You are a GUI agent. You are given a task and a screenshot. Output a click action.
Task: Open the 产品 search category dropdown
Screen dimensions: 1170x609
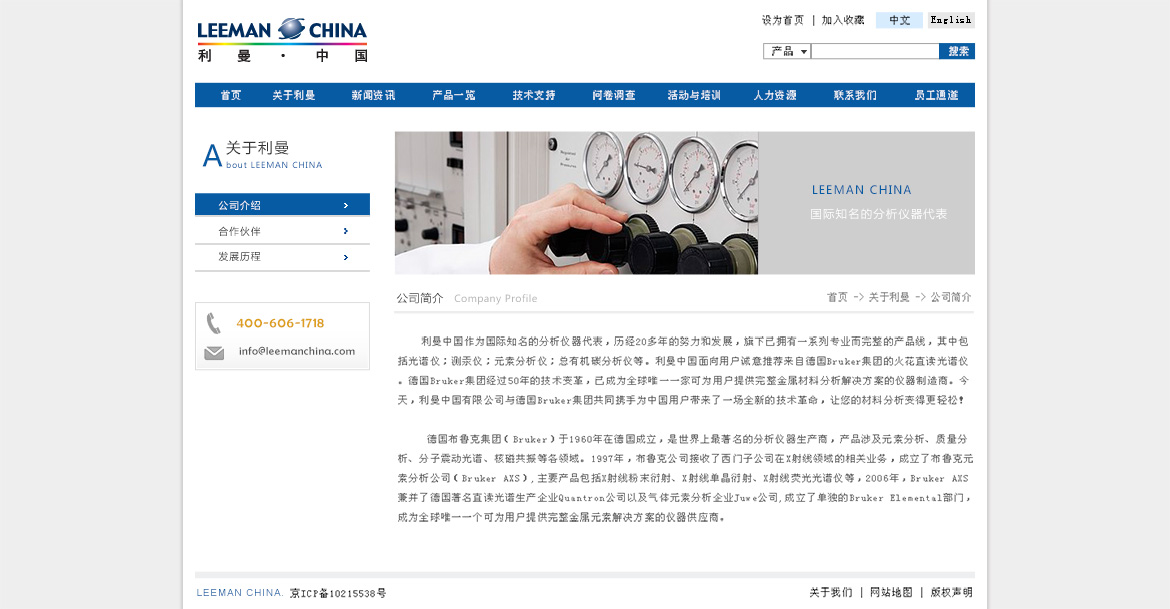786,51
